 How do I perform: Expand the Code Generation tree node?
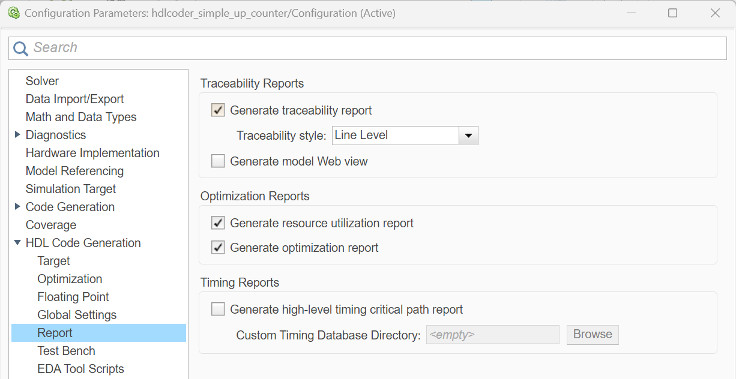click(18, 207)
